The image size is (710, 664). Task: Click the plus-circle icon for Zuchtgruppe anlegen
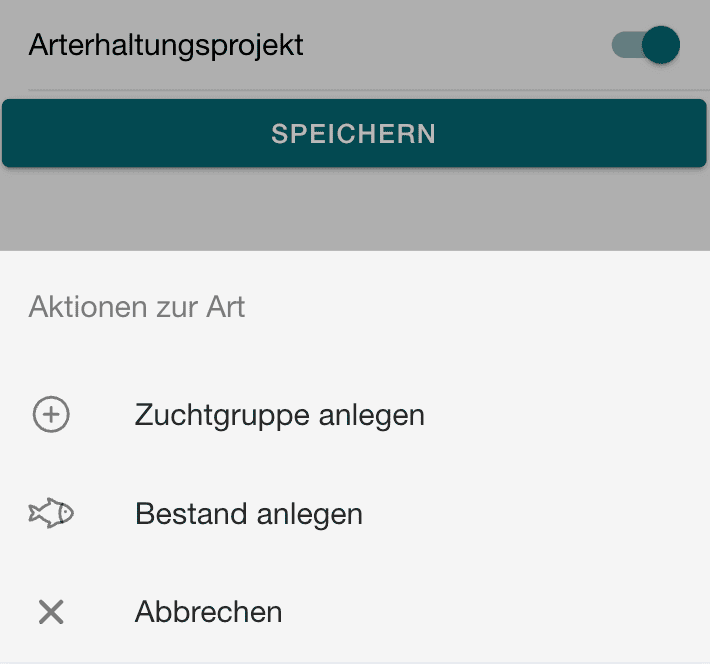tap(51, 414)
